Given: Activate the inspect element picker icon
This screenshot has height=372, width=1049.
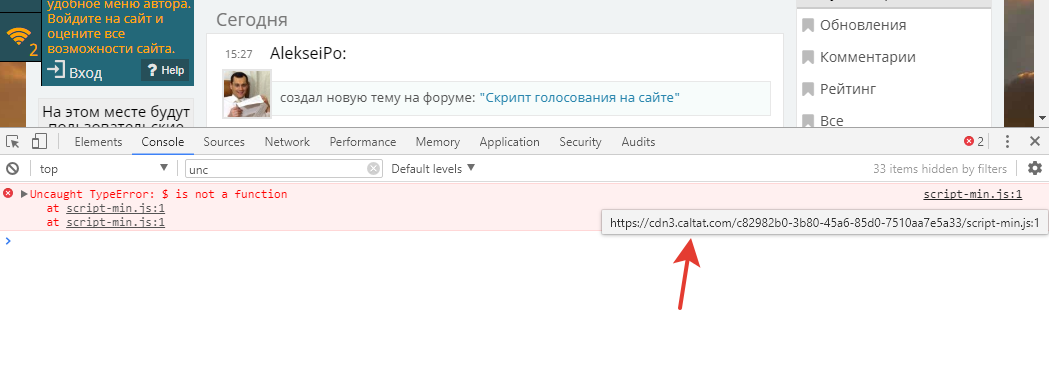Looking at the screenshot, I should (x=13, y=141).
